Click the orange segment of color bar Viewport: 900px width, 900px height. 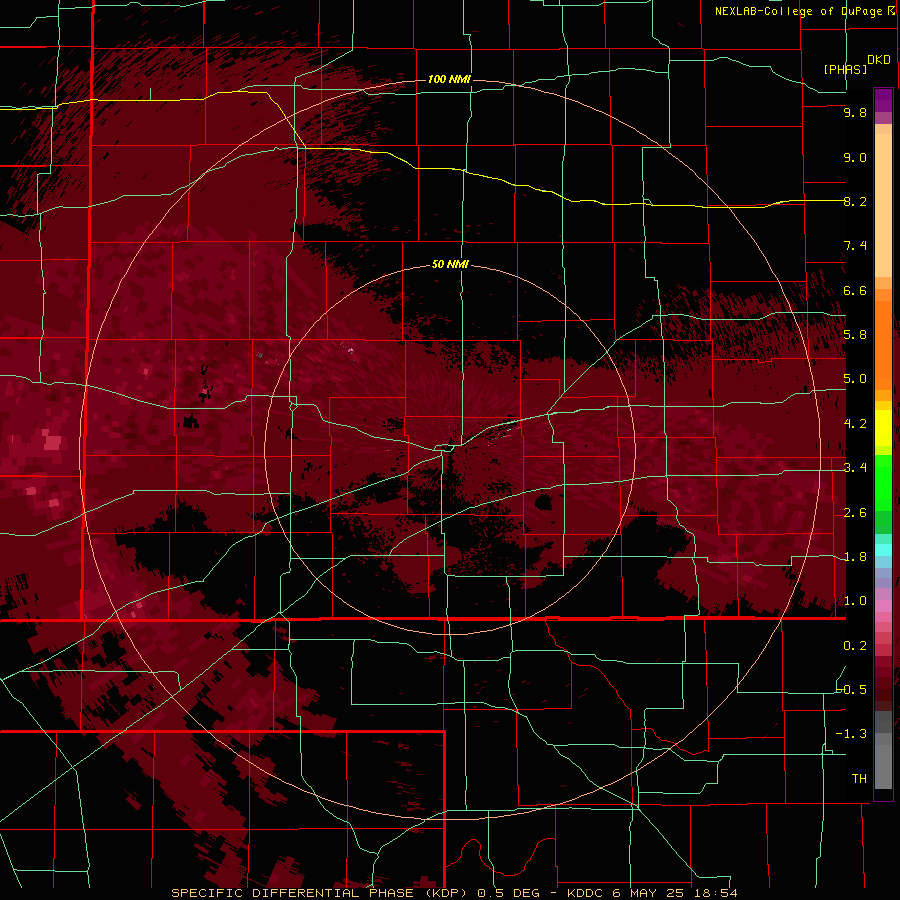[883, 344]
